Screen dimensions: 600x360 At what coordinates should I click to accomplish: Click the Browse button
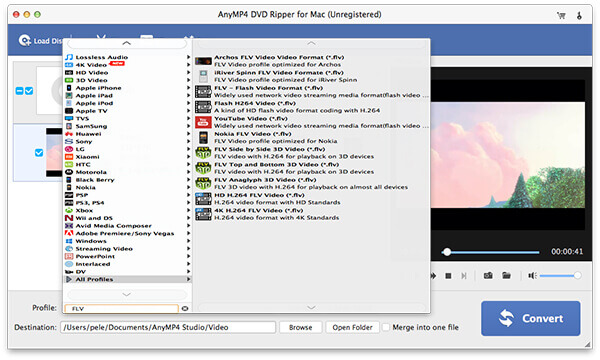300,327
